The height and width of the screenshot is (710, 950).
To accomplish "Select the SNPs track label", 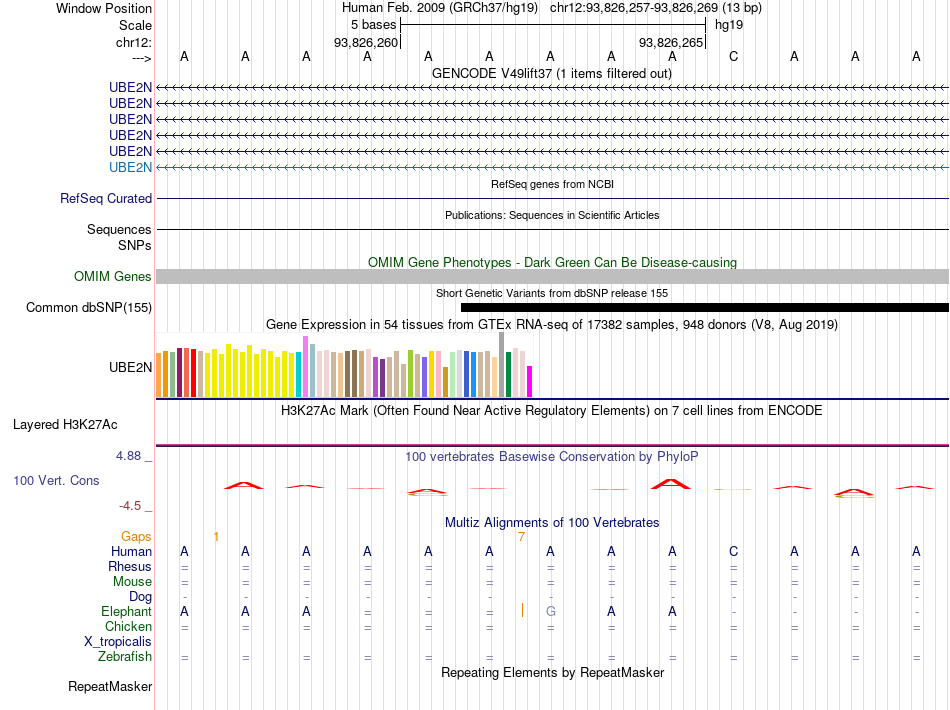I will 135,245.
